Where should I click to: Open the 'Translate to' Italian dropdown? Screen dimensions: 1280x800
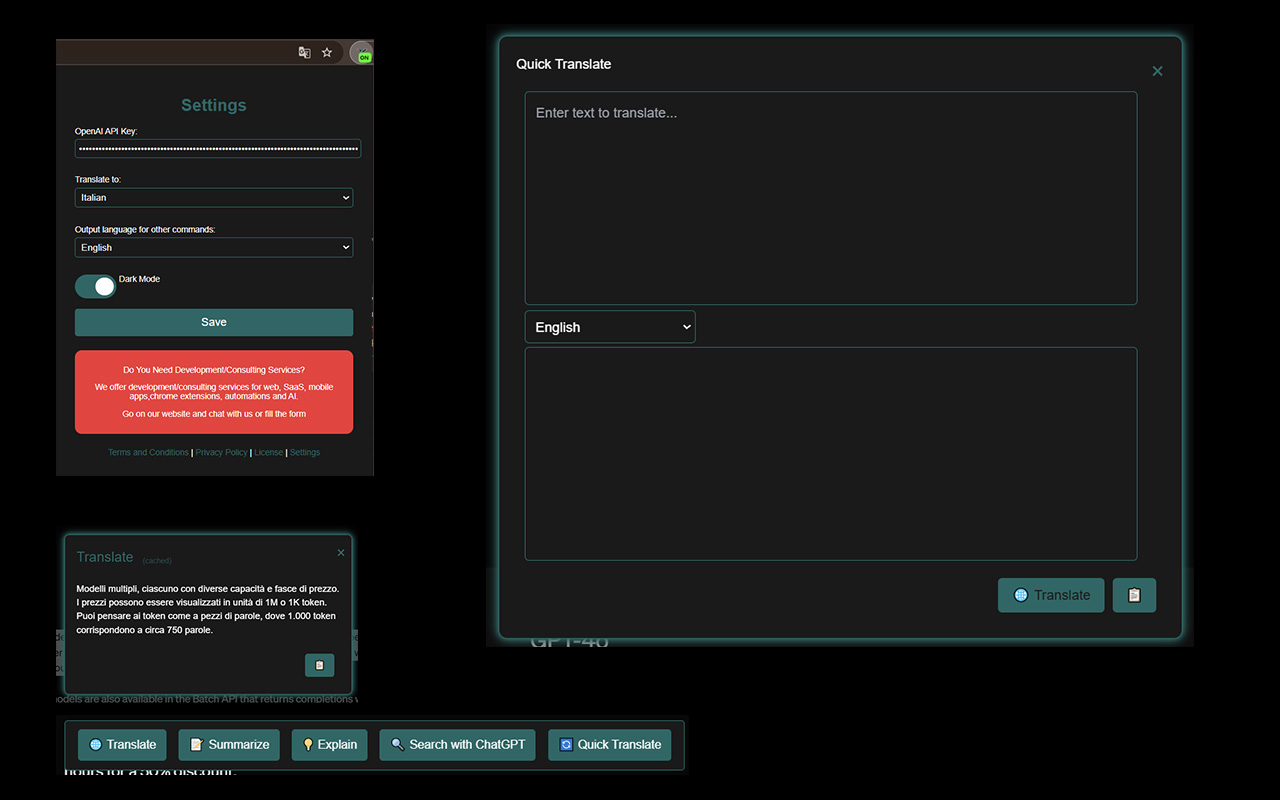(x=214, y=198)
